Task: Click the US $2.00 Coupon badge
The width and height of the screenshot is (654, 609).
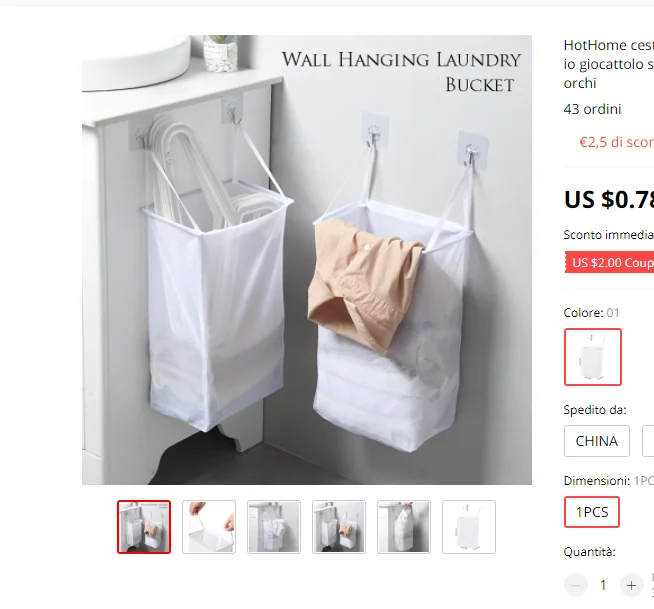Action: 609,262
